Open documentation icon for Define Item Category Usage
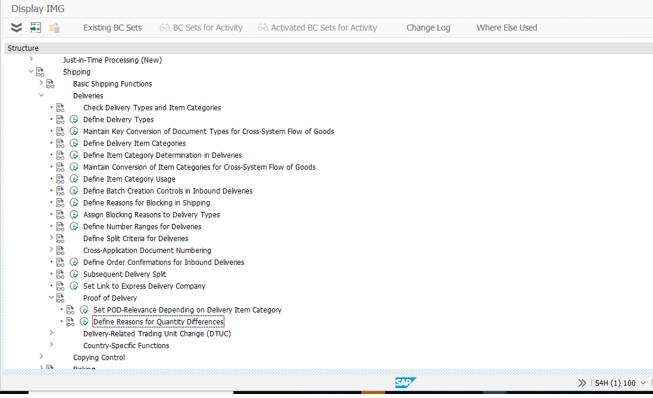Screen dimensions: 653x398 coord(60,179)
